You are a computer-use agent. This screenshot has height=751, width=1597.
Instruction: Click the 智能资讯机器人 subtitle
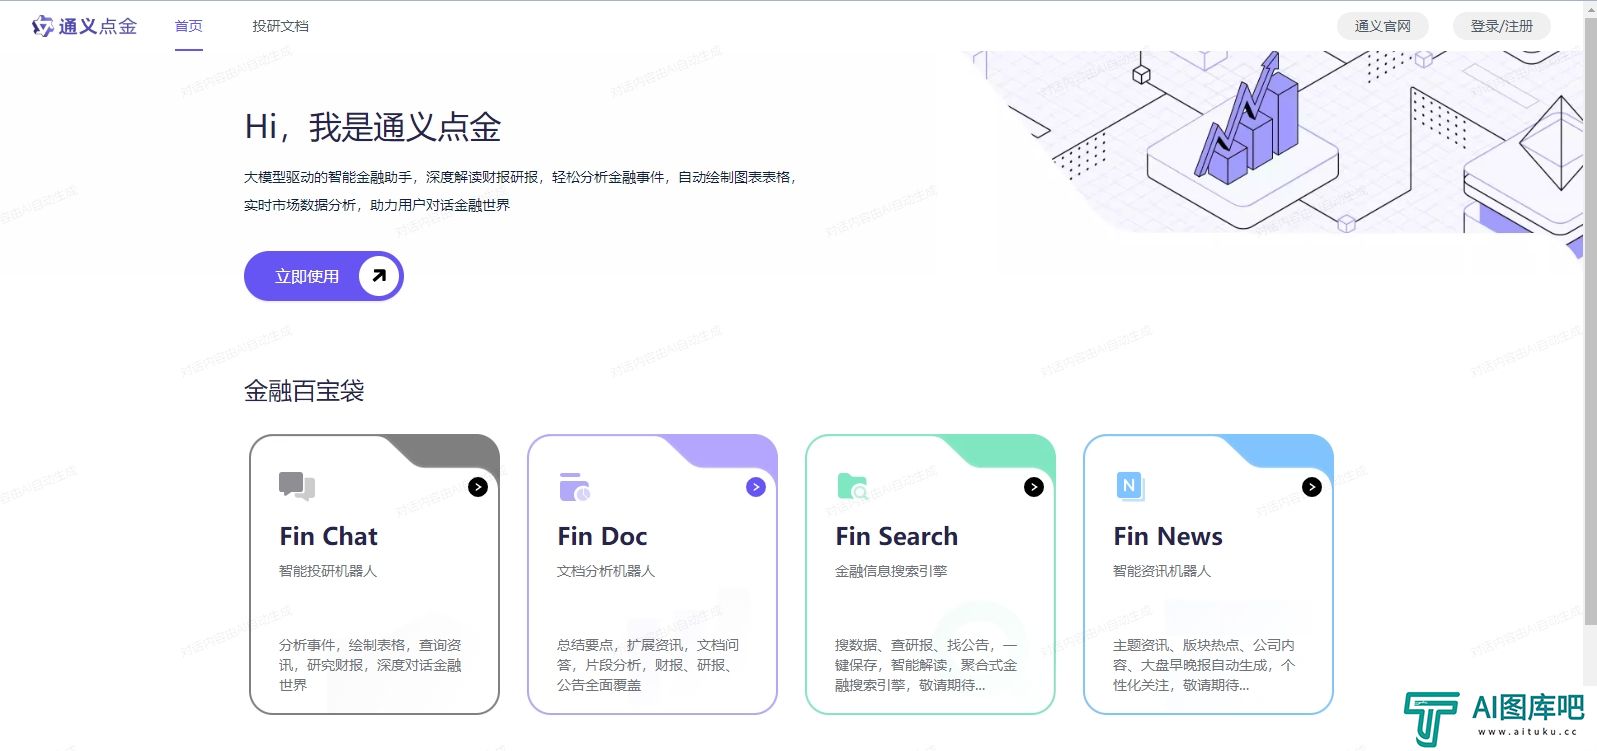click(1162, 571)
